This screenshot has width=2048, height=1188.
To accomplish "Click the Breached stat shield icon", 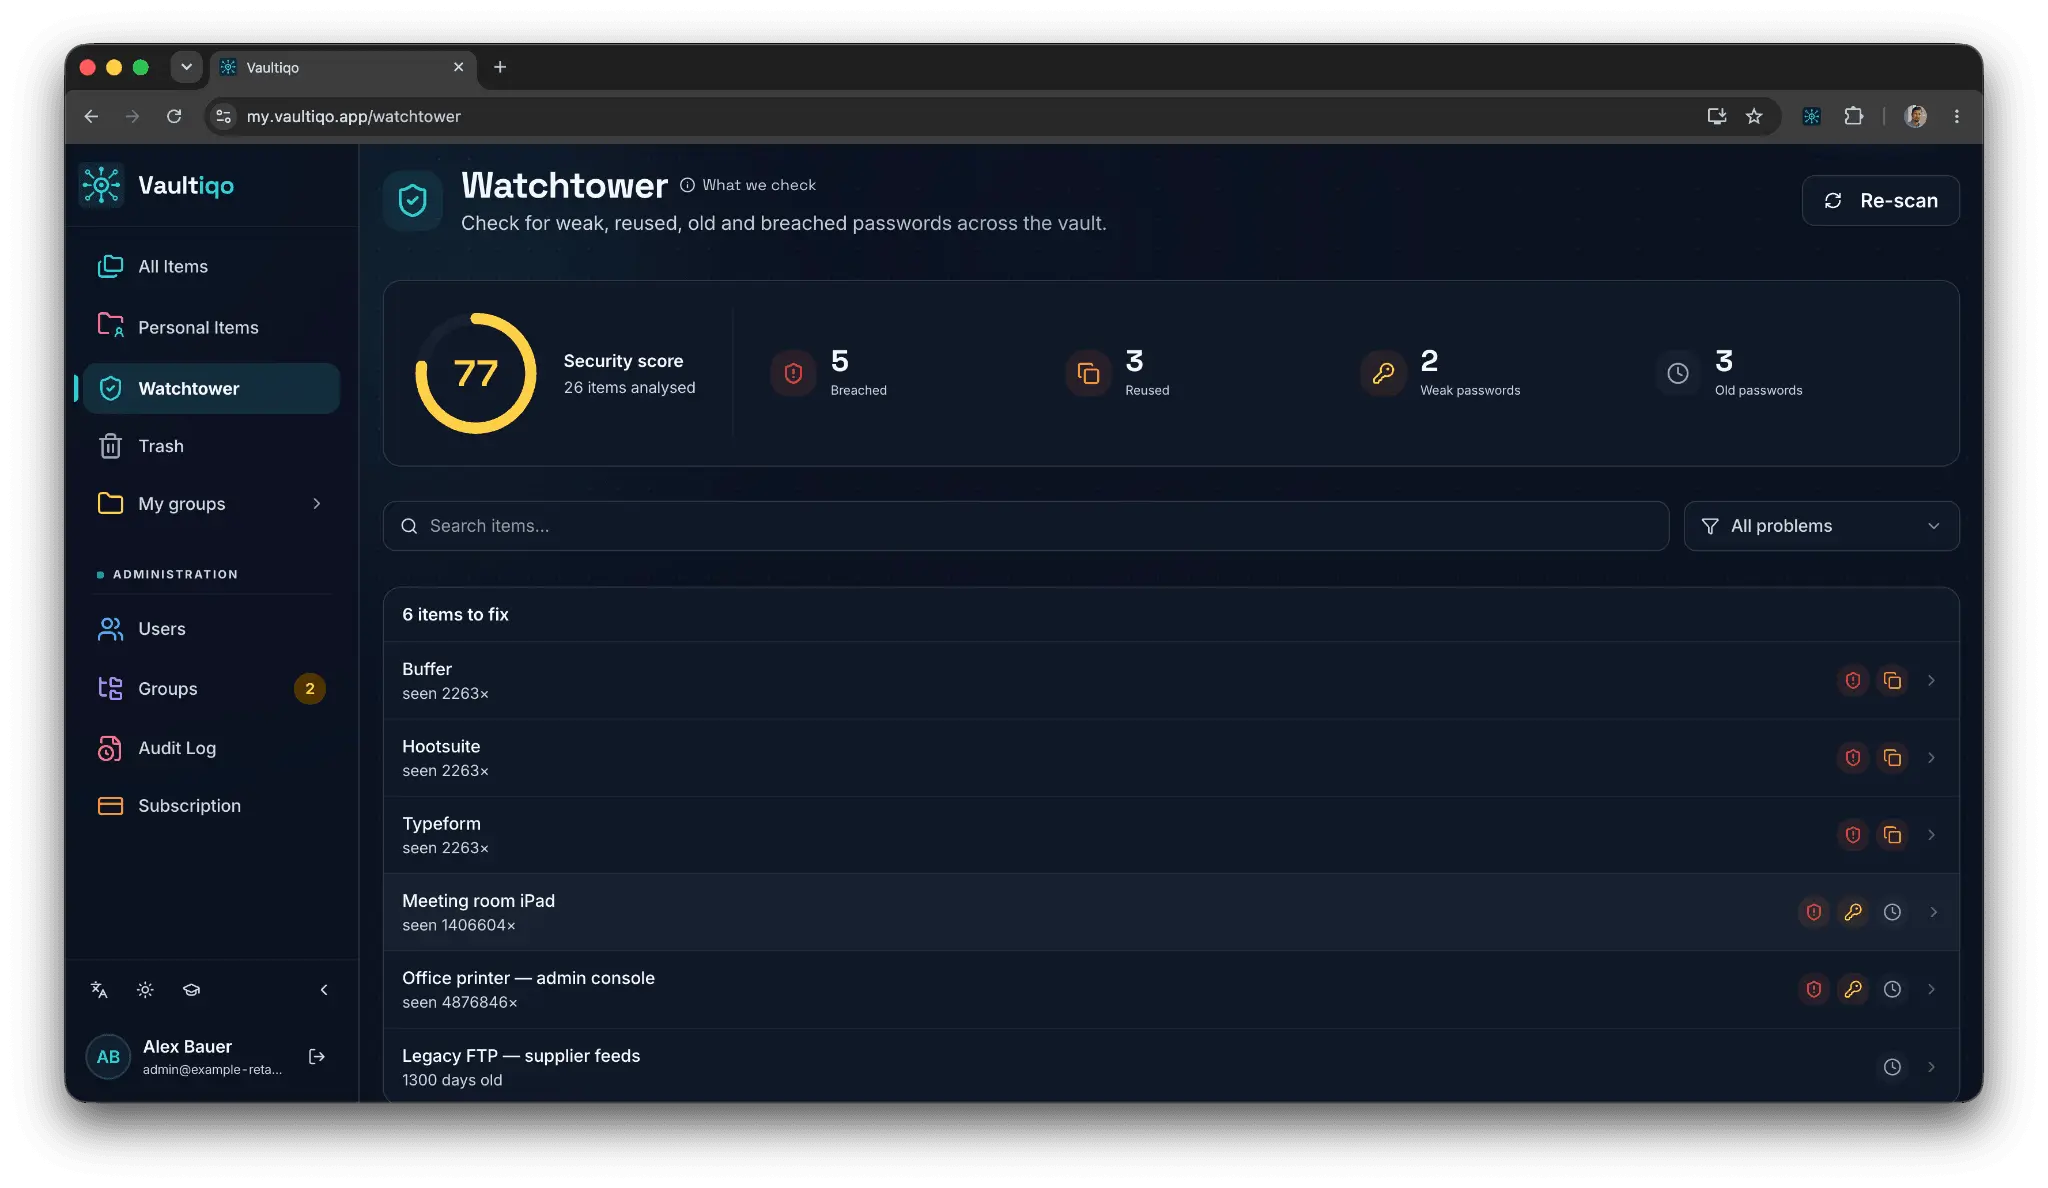I will coord(793,373).
